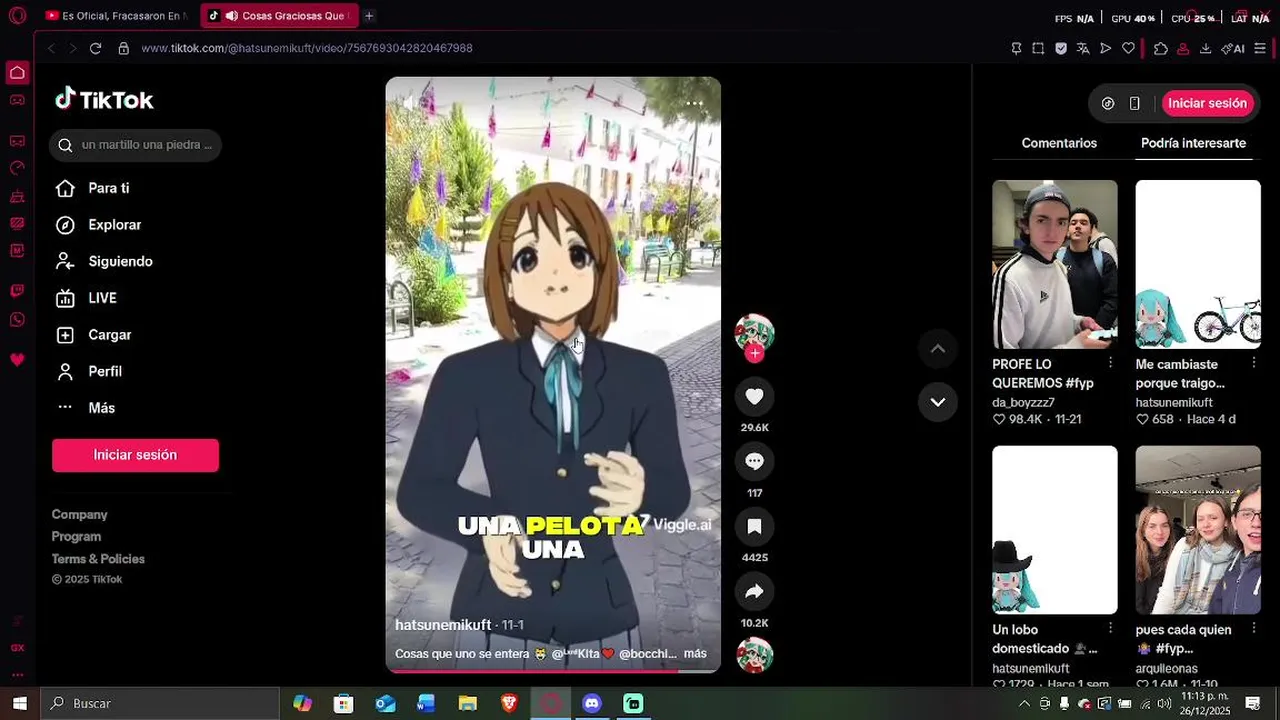The height and width of the screenshot is (720, 1280).
Task: Bookmark the video with 4425 saves
Action: tap(754, 526)
